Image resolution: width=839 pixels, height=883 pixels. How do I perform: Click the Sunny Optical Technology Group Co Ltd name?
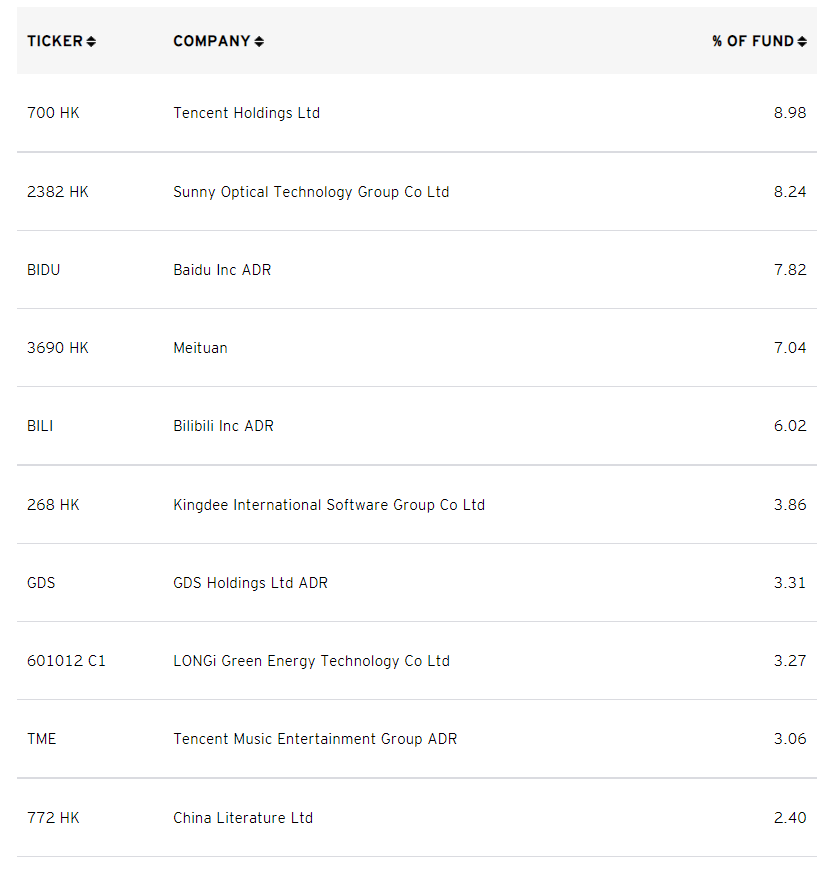click(311, 192)
